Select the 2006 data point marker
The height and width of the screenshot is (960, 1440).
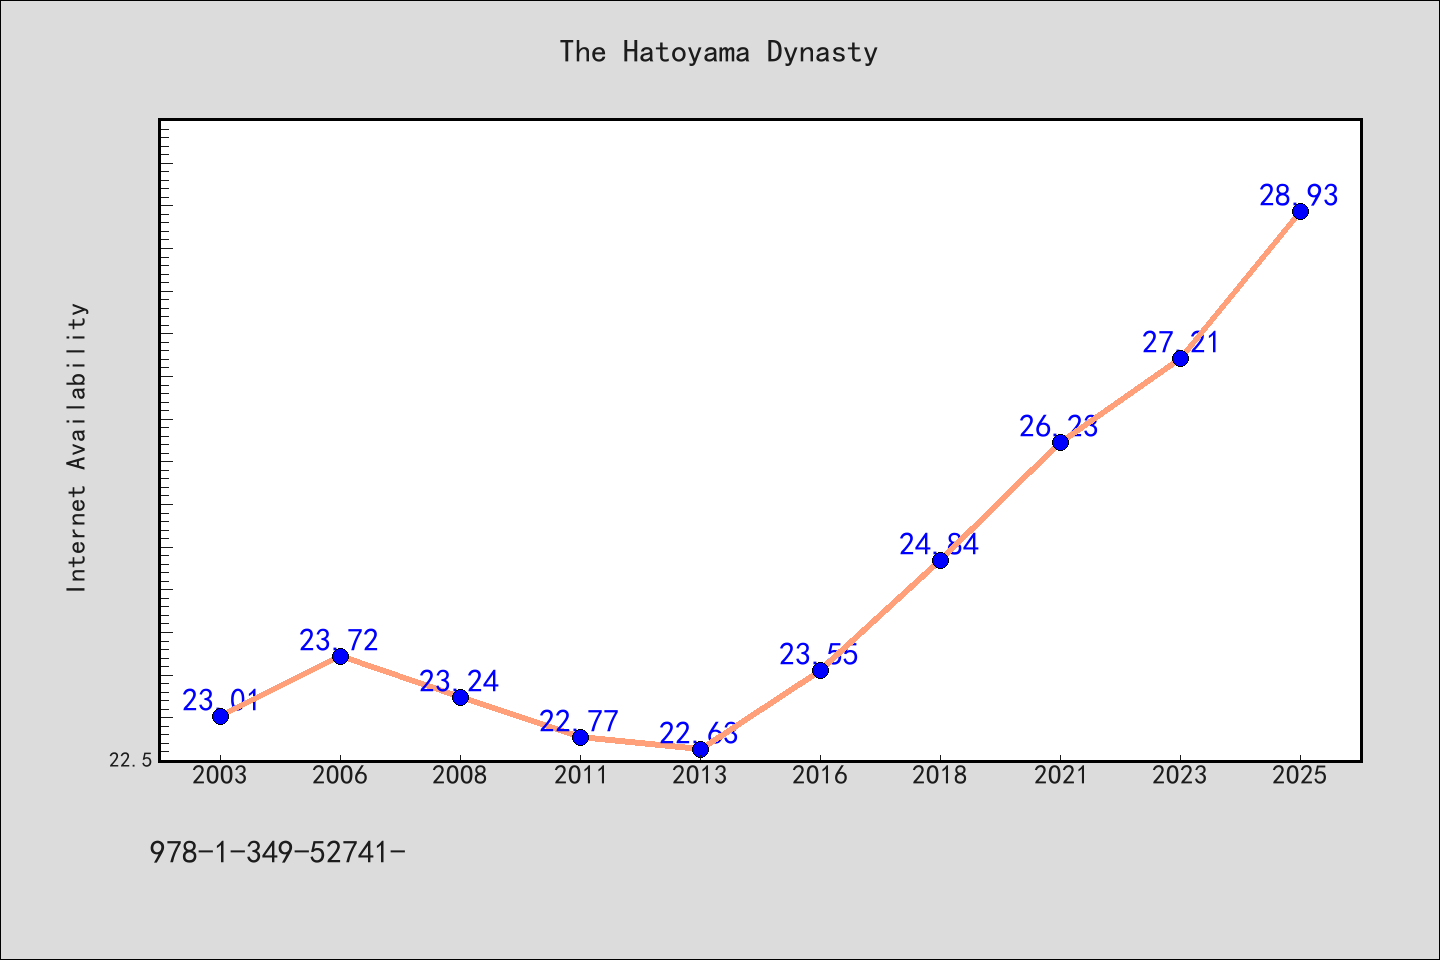click(x=340, y=656)
